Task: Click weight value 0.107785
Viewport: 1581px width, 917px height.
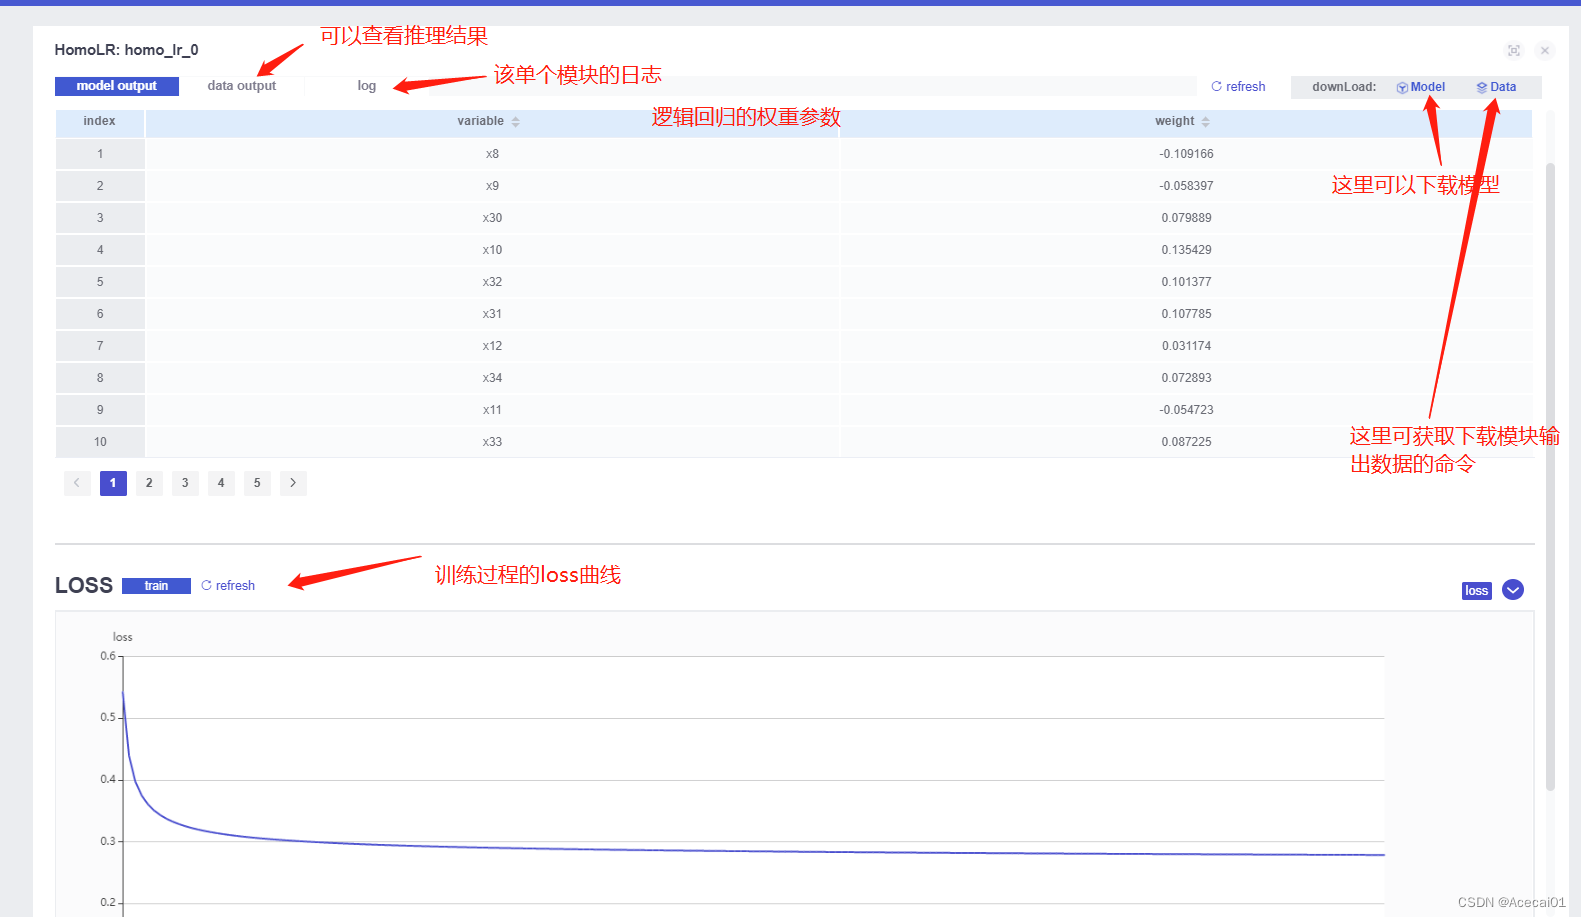Action: tap(1186, 314)
